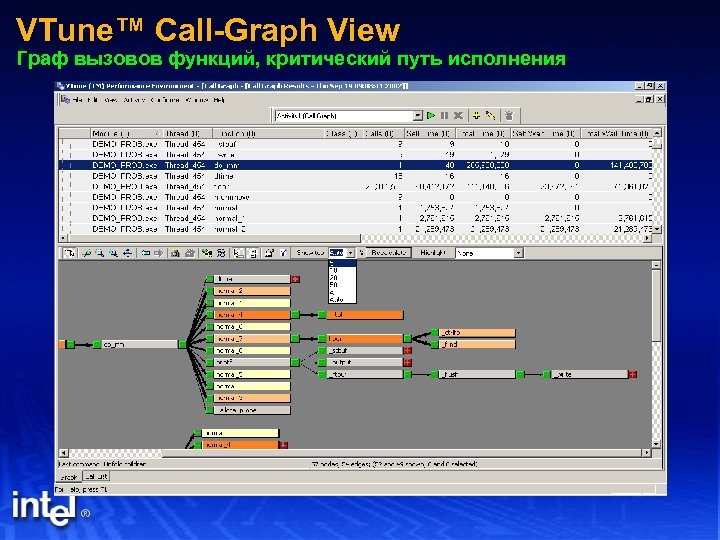
Task: Select the memmove function table row
Action: tap(356, 197)
